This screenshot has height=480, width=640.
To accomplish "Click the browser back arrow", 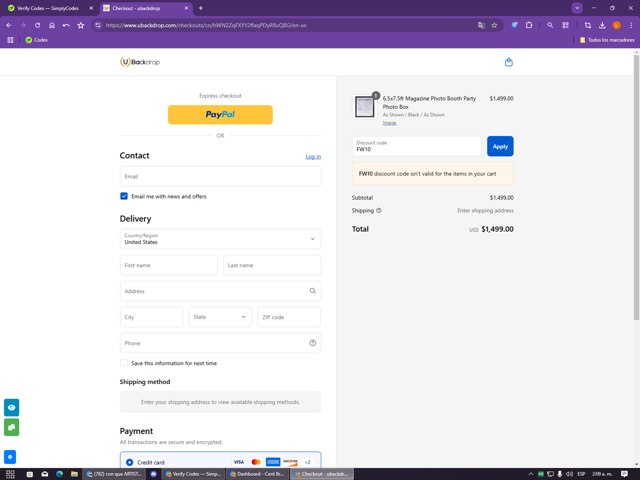I will (x=9, y=25).
